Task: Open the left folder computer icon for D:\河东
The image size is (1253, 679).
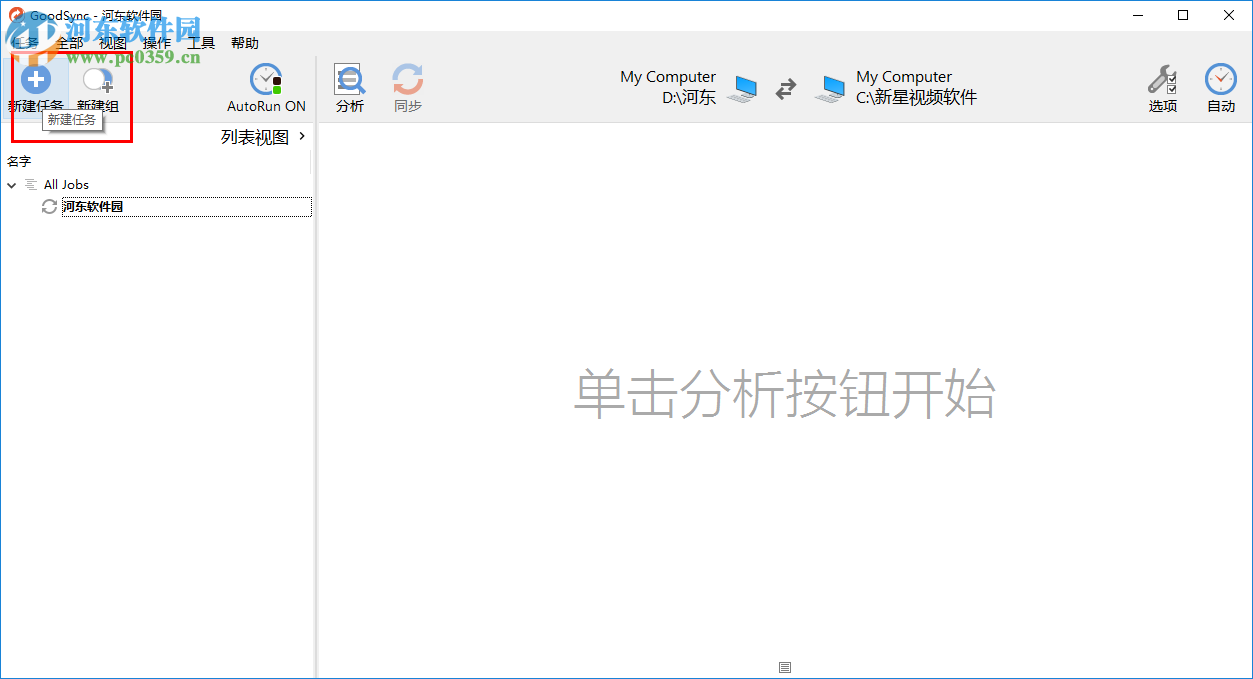Action: point(741,89)
